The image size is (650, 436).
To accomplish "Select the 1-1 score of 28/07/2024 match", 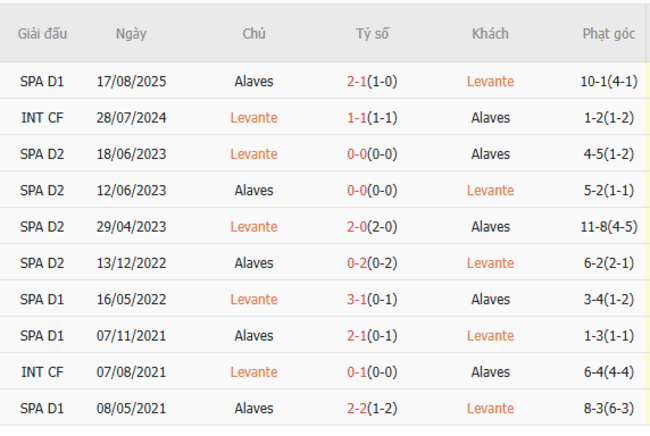I will pyautogui.click(x=357, y=118).
